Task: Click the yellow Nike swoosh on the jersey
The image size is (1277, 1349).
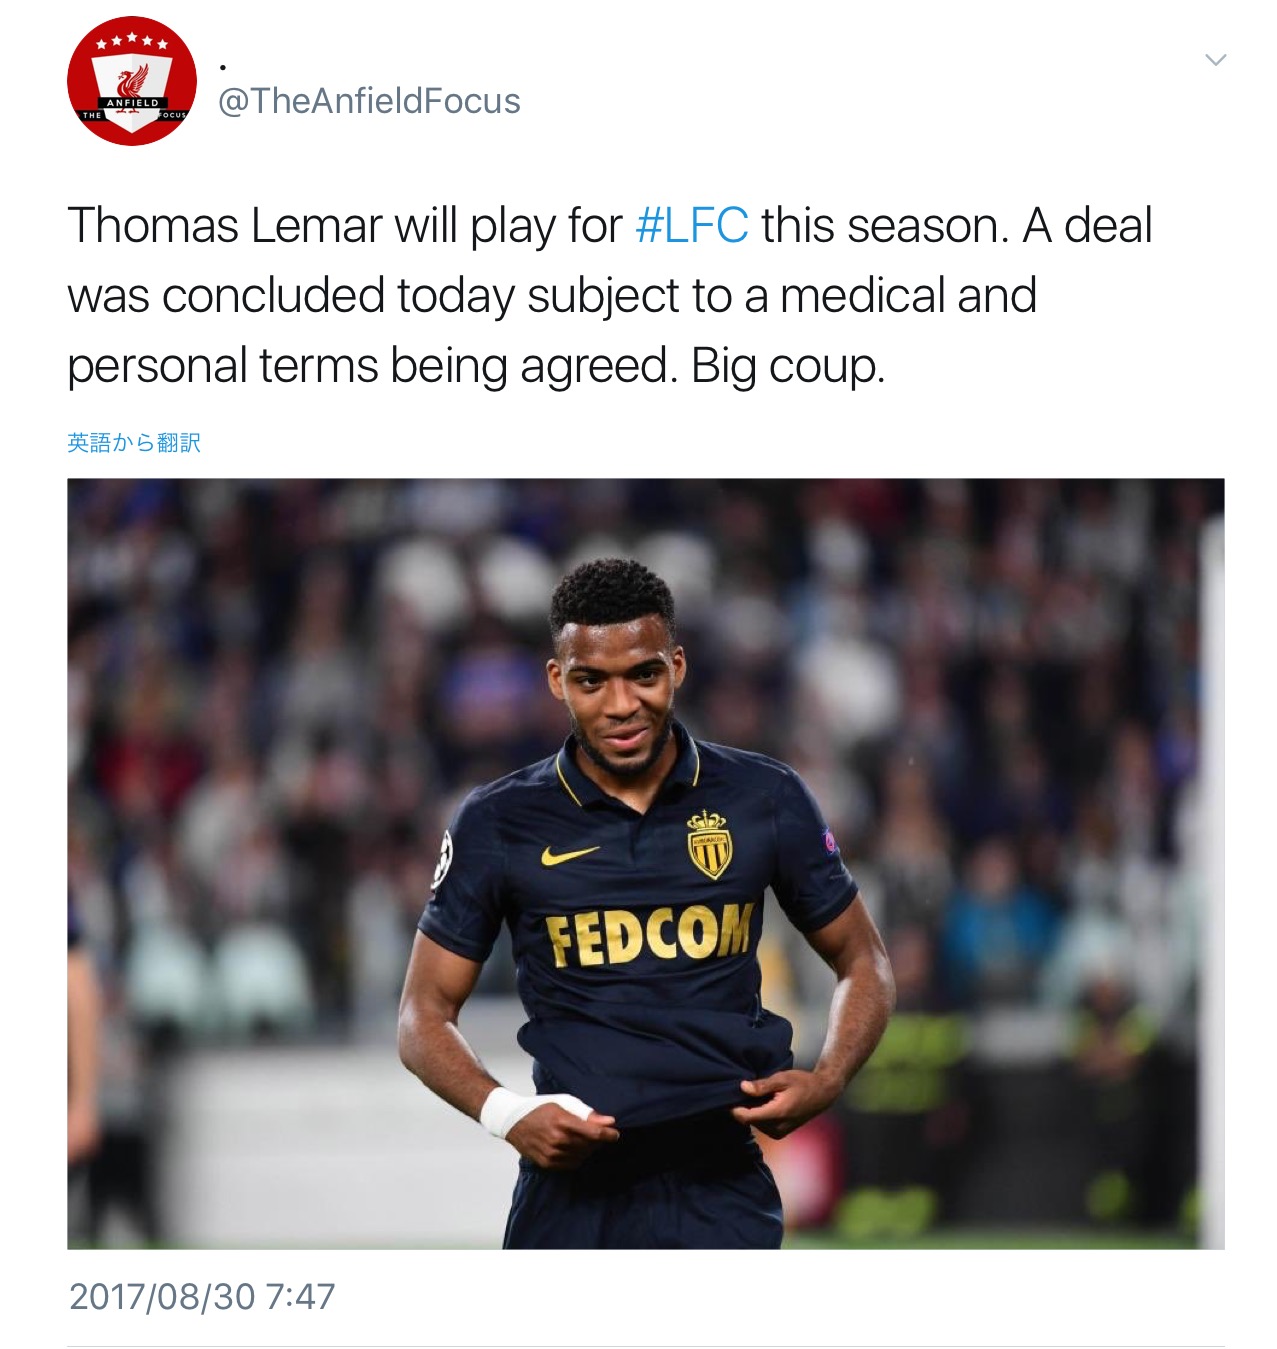Action: click(x=568, y=855)
